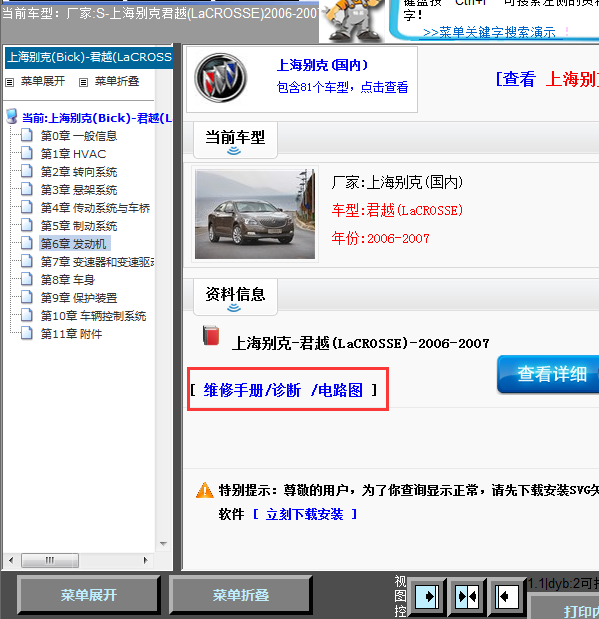Click top 菜单展开 link in sidebar

pyautogui.click(x=43, y=81)
